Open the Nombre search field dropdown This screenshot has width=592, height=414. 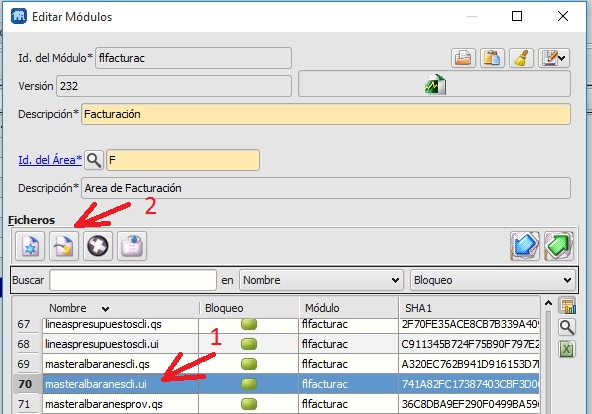click(x=321, y=280)
